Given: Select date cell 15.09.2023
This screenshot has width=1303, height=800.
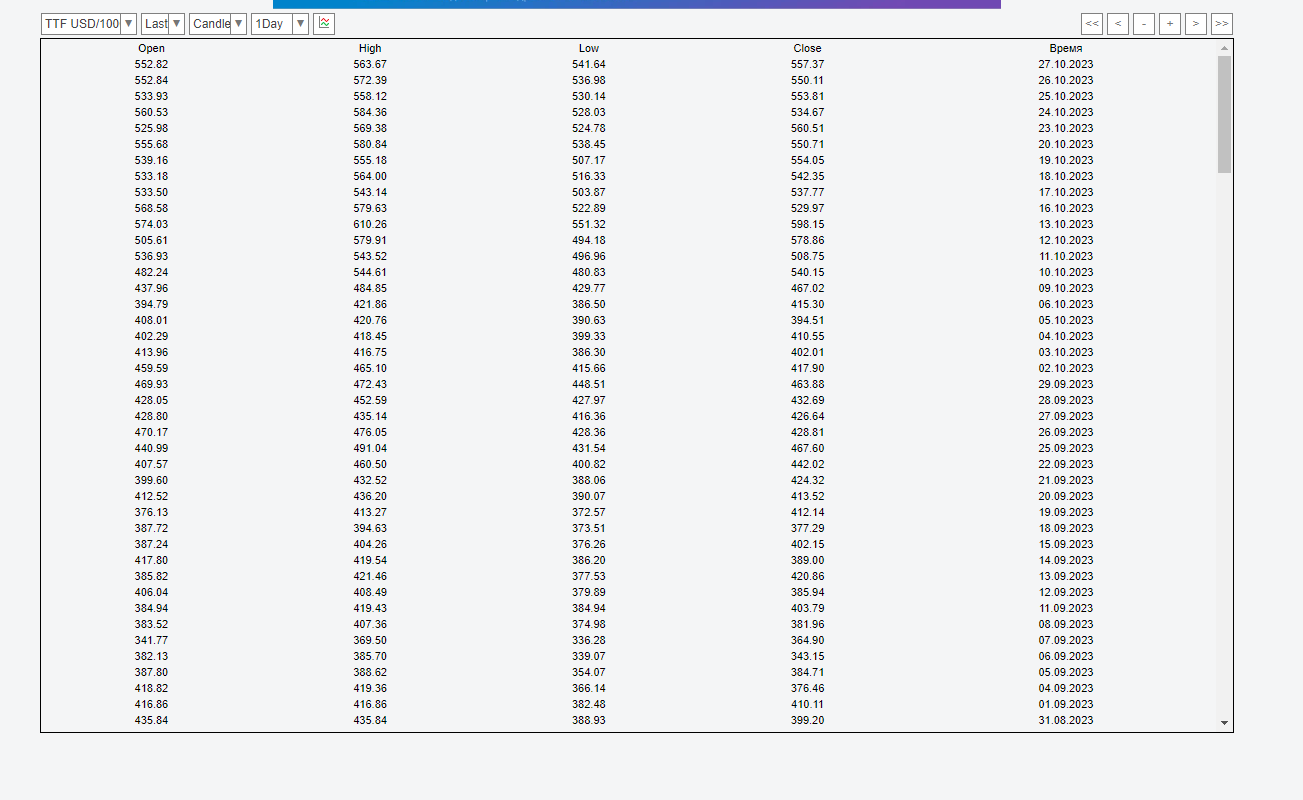Looking at the screenshot, I should [x=1066, y=544].
